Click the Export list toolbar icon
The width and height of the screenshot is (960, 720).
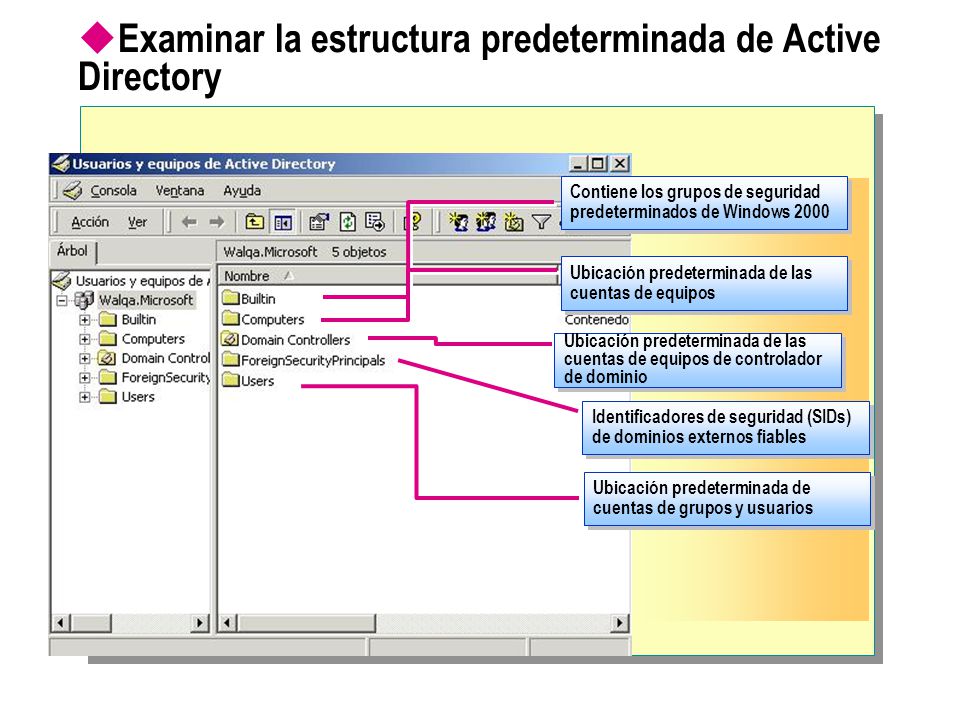point(374,222)
